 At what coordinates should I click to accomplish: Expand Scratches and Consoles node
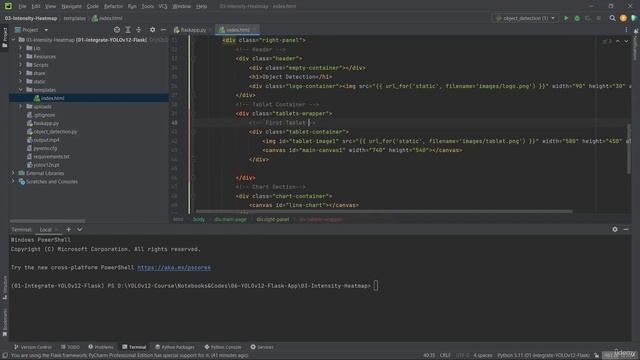[x=13, y=182]
